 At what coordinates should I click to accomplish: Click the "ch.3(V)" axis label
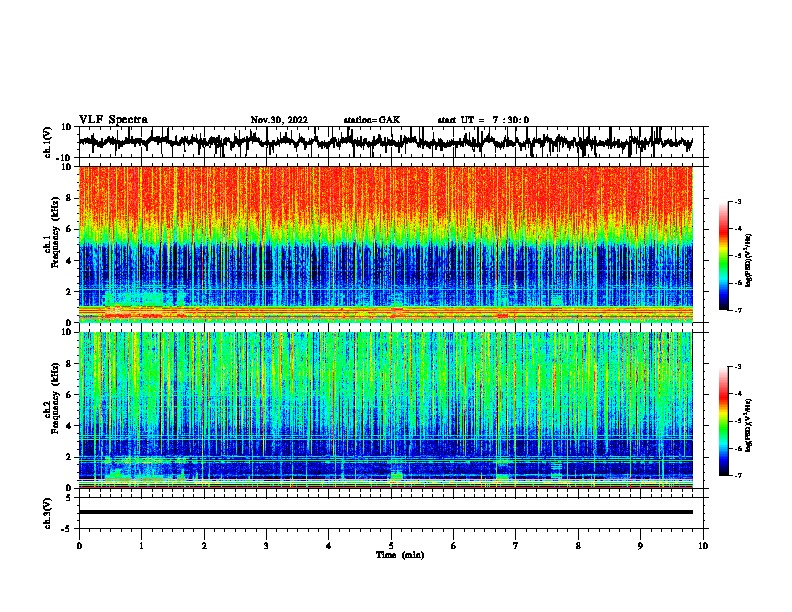click(x=47, y=513)
